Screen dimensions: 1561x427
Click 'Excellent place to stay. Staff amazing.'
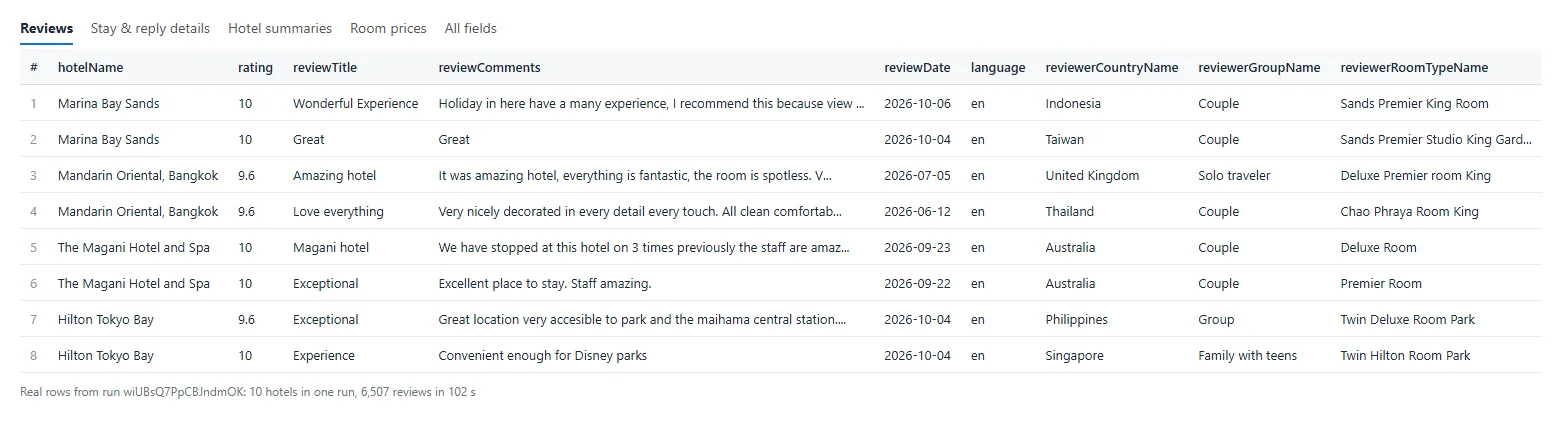[545, 284]
